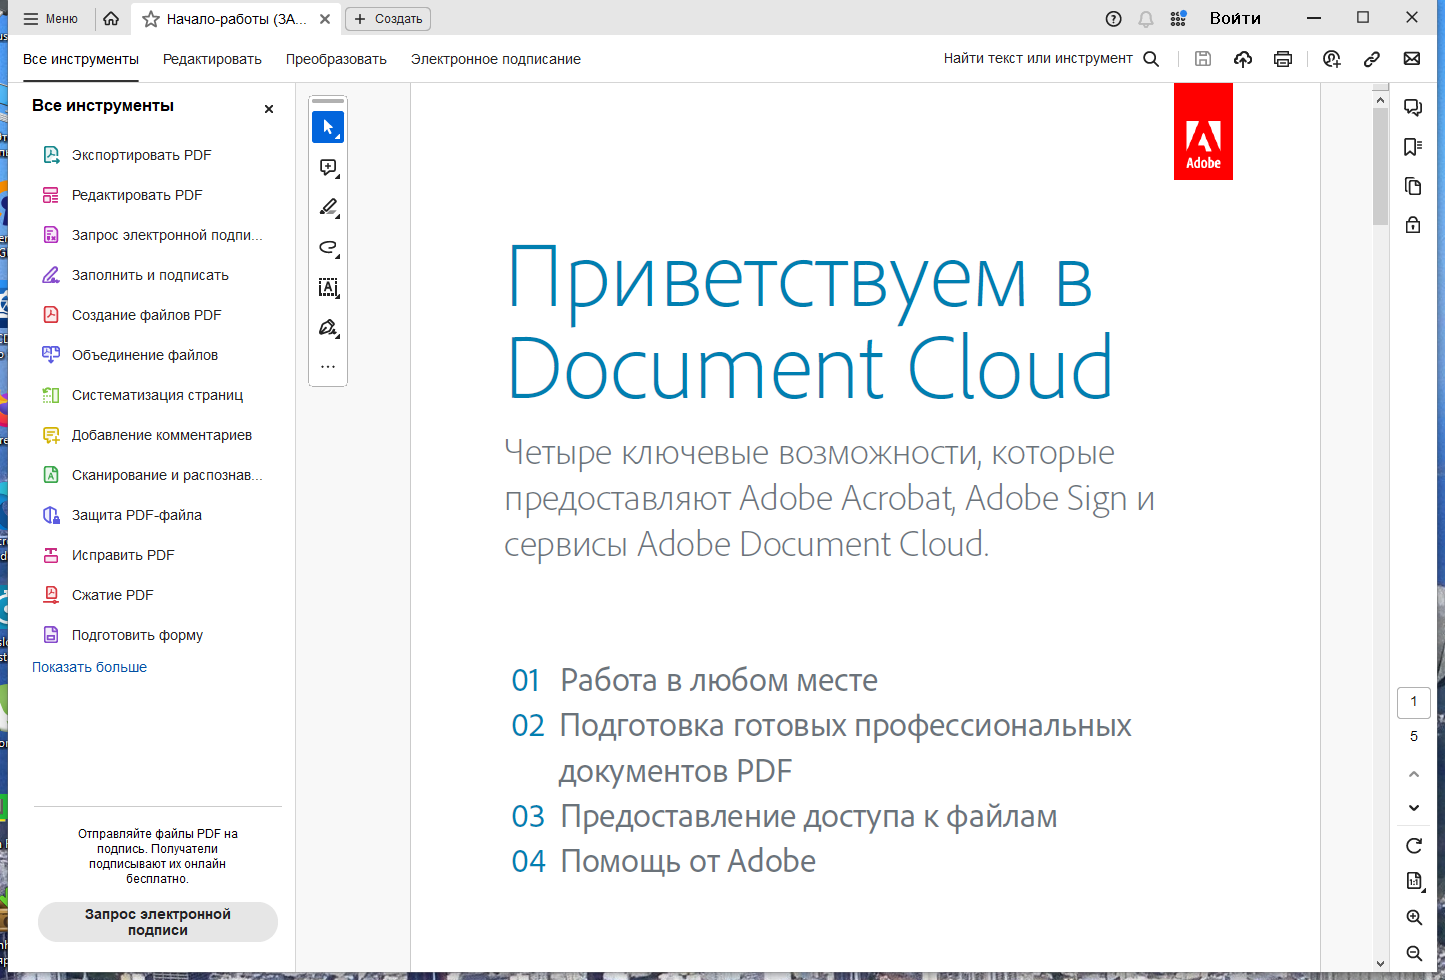Open the fill and sign pen tool

pos(328,327)
